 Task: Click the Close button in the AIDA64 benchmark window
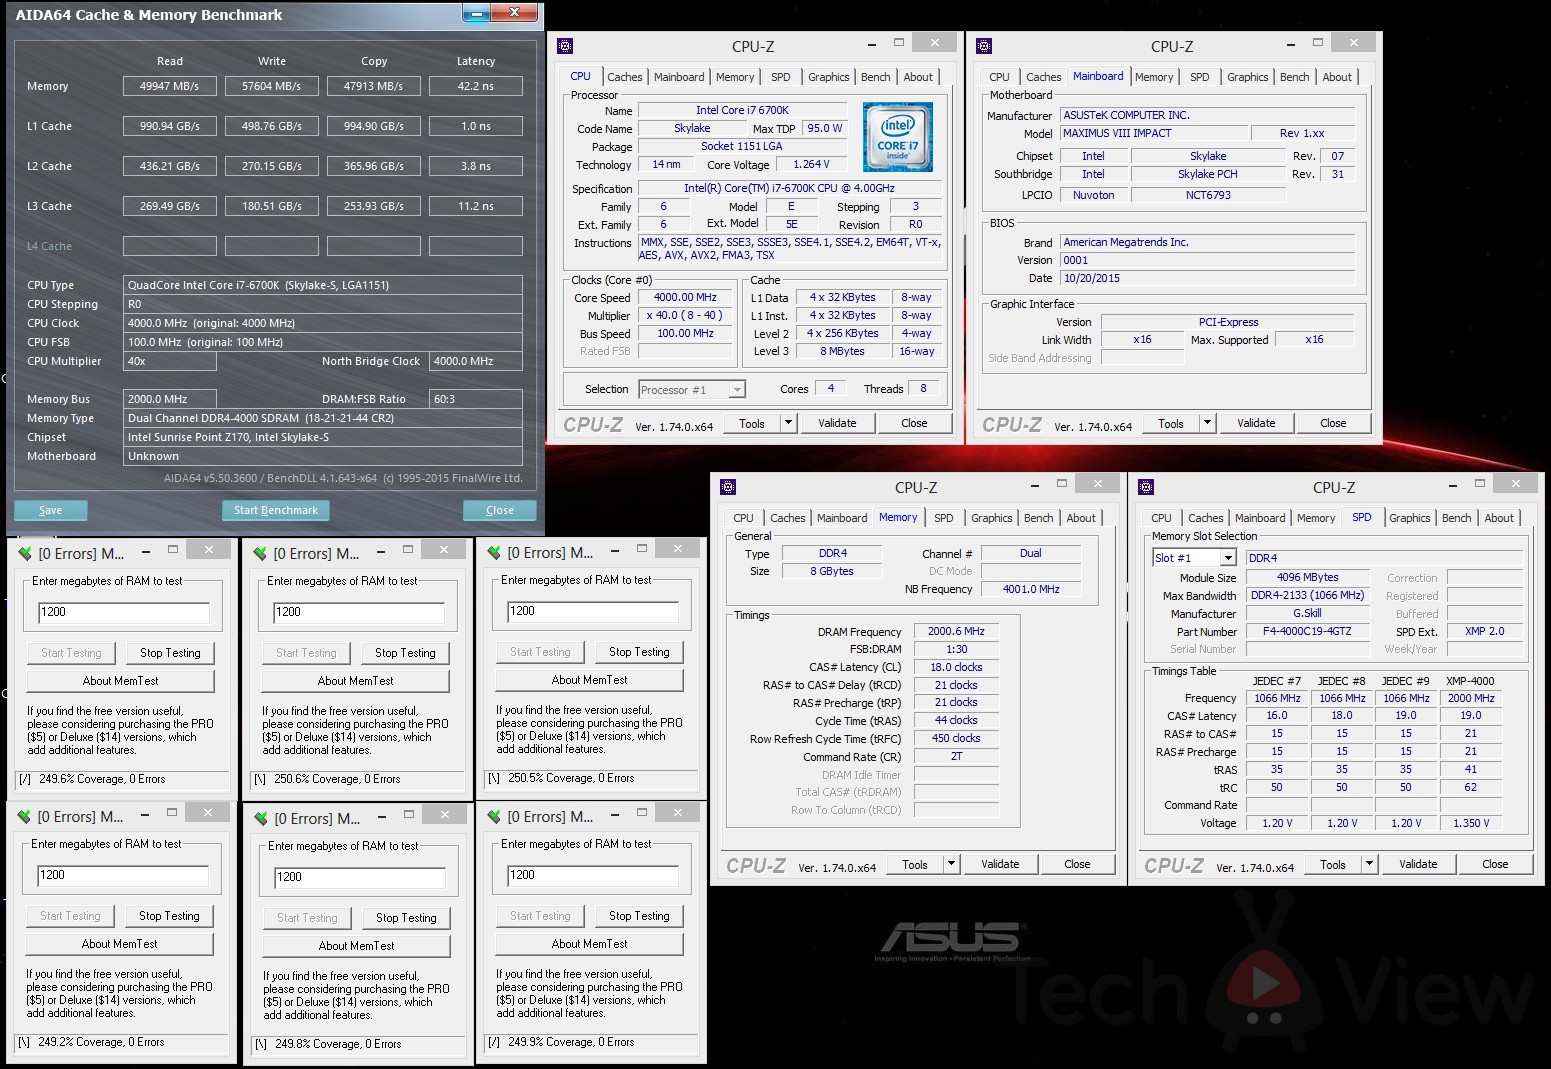click(x=500, y=510)
